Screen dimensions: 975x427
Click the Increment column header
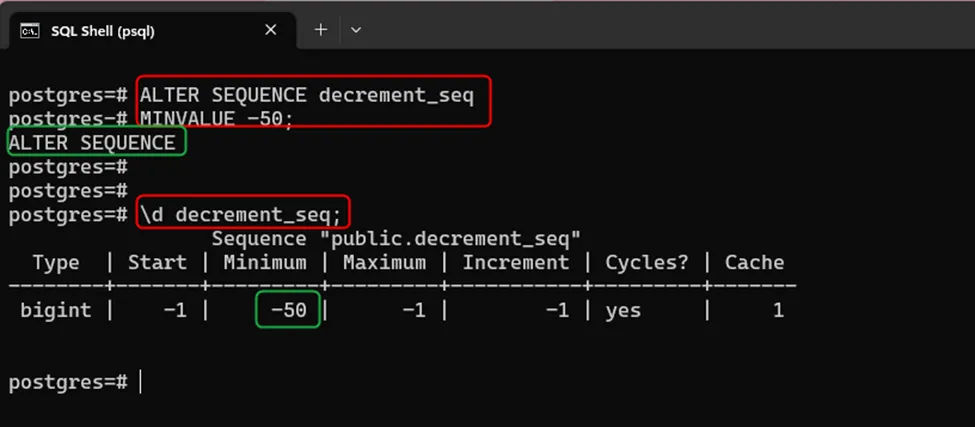click(x=515, y=263)
